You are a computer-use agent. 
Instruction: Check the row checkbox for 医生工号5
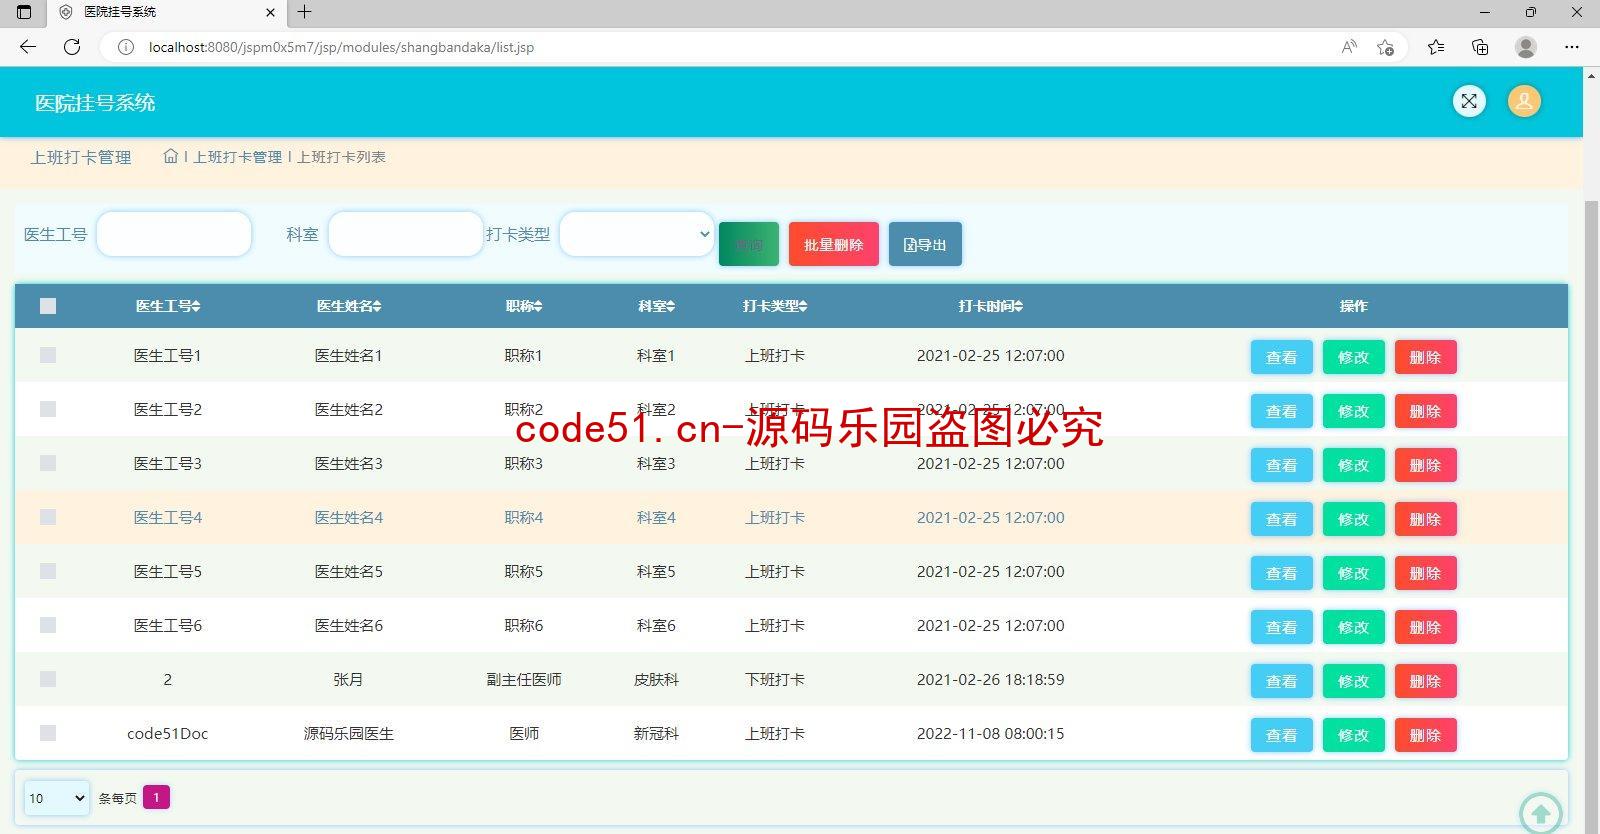48,571
